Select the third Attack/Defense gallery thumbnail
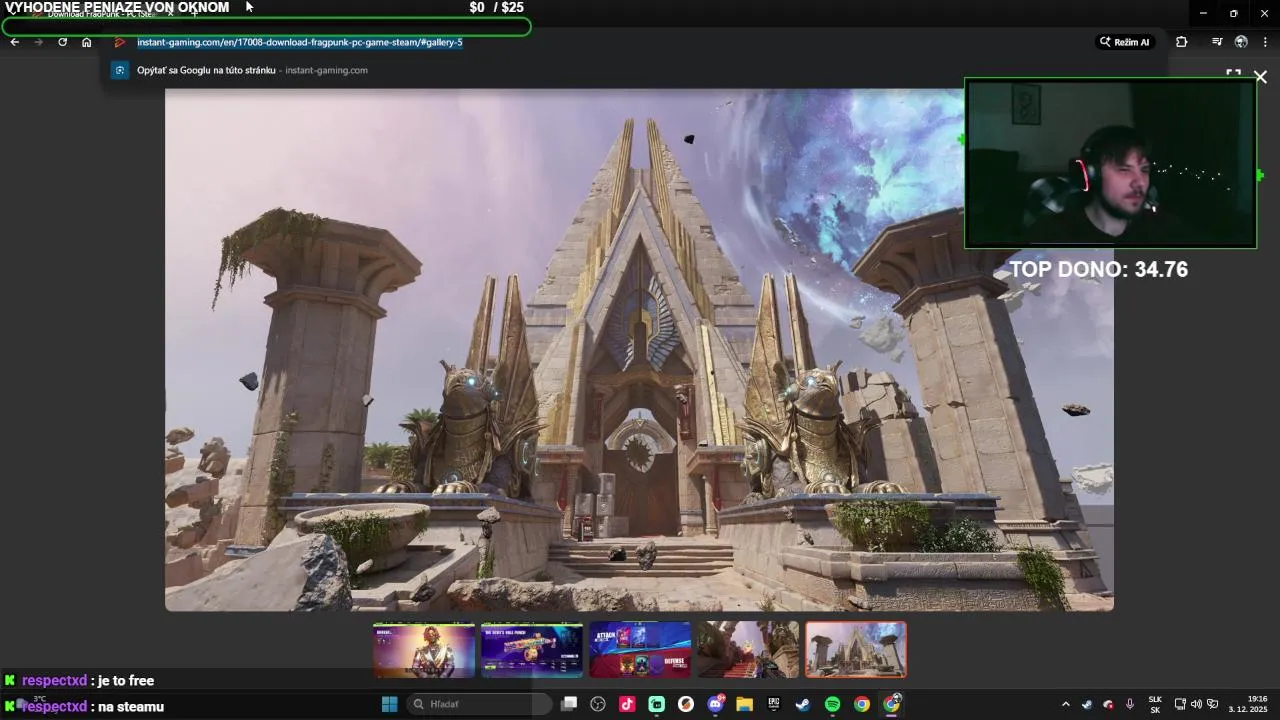Image resolution: width=1280 pixels, height=720 pixels. pos(640,649)
